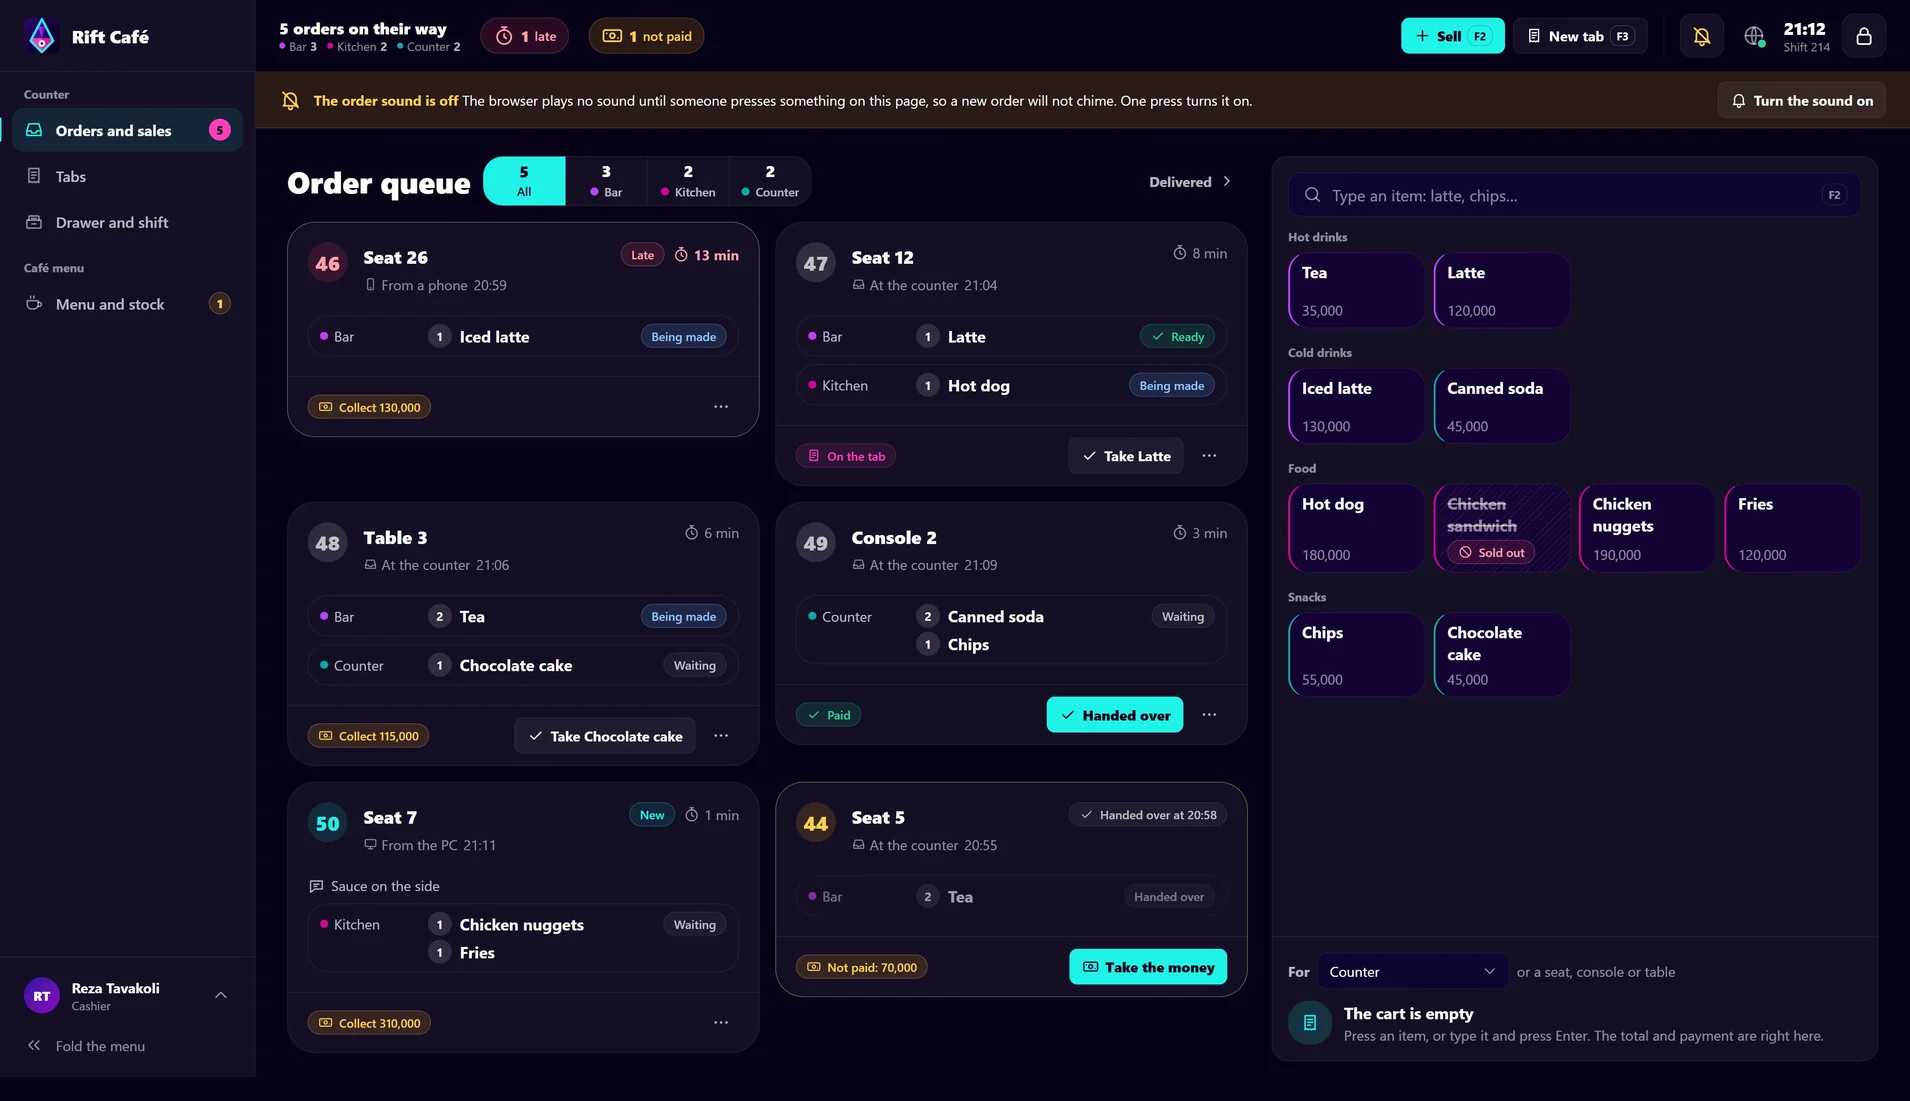This screenshot has height=1101, width=1910.
Task: Click the lock screen icon
Action: click(x=1864, y=36)
